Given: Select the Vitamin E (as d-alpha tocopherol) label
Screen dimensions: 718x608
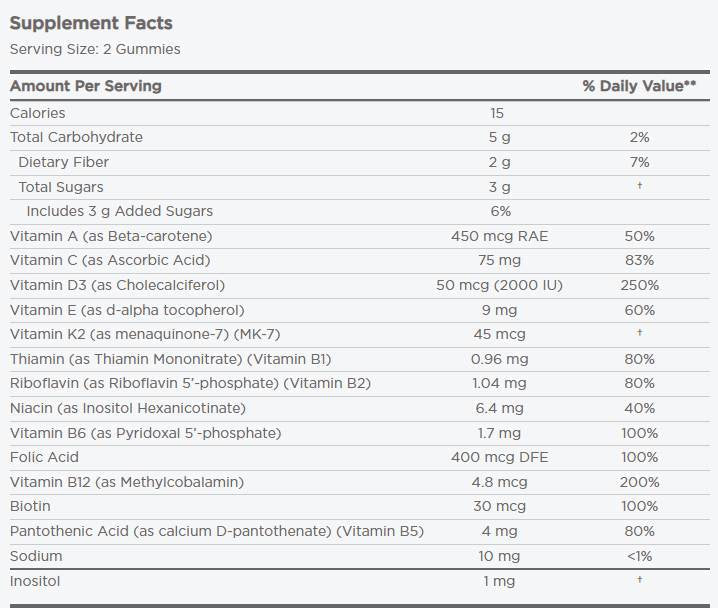Looking at the screenshot, I should (127, 310).
